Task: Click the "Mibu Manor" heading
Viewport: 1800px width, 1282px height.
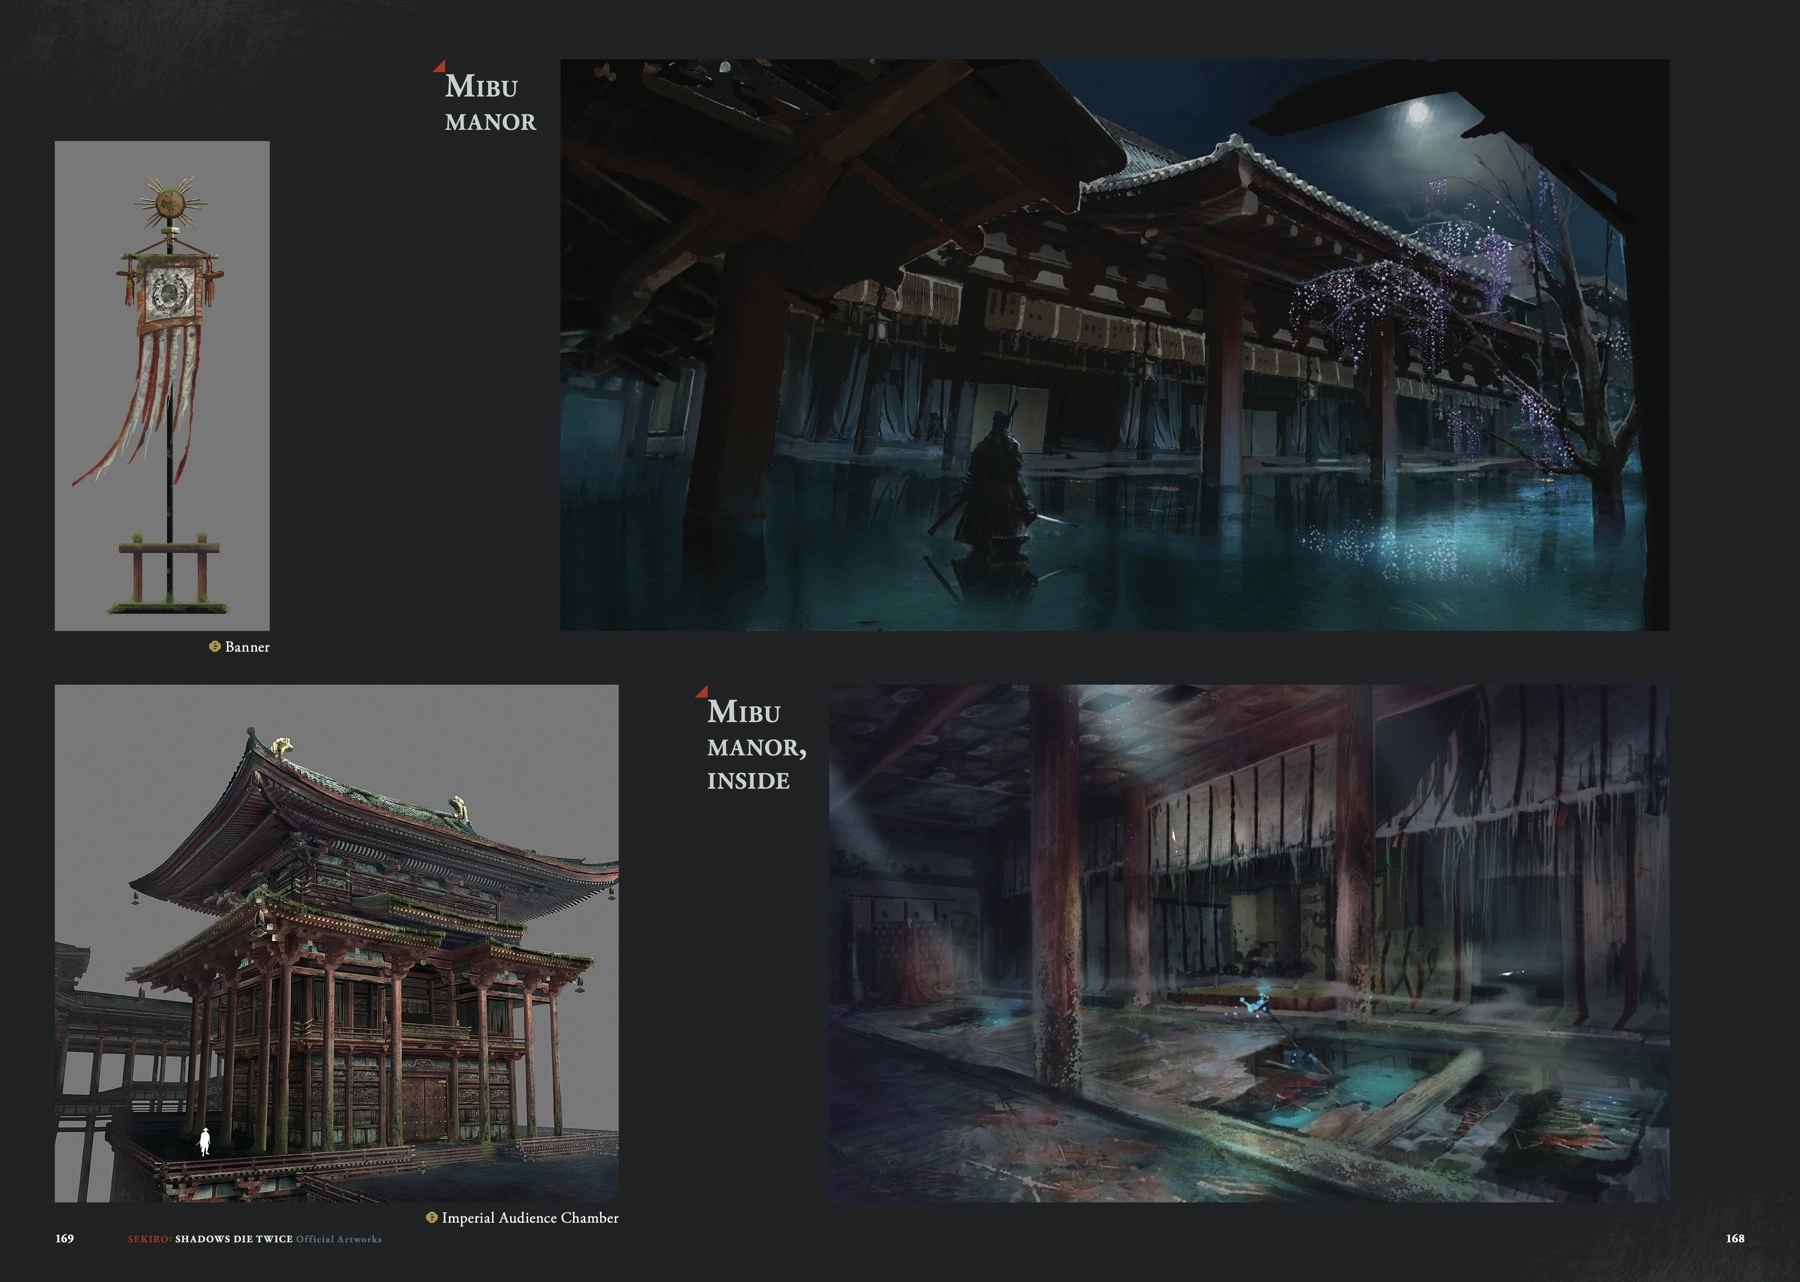Action: pos(490,103)
